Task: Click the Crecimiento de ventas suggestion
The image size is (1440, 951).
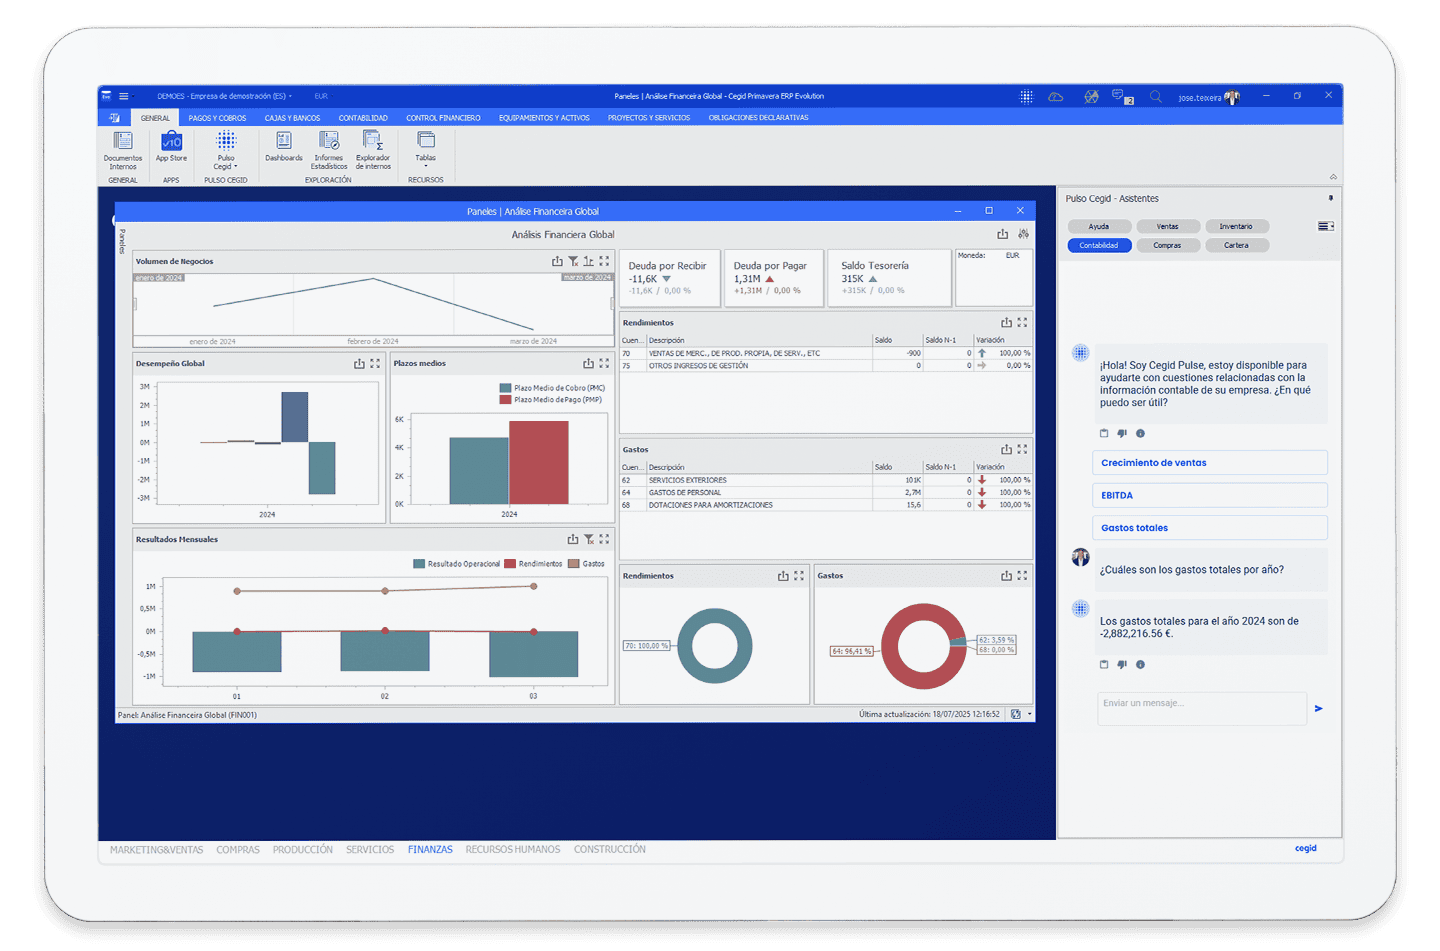Action: tap(1210, 463)
